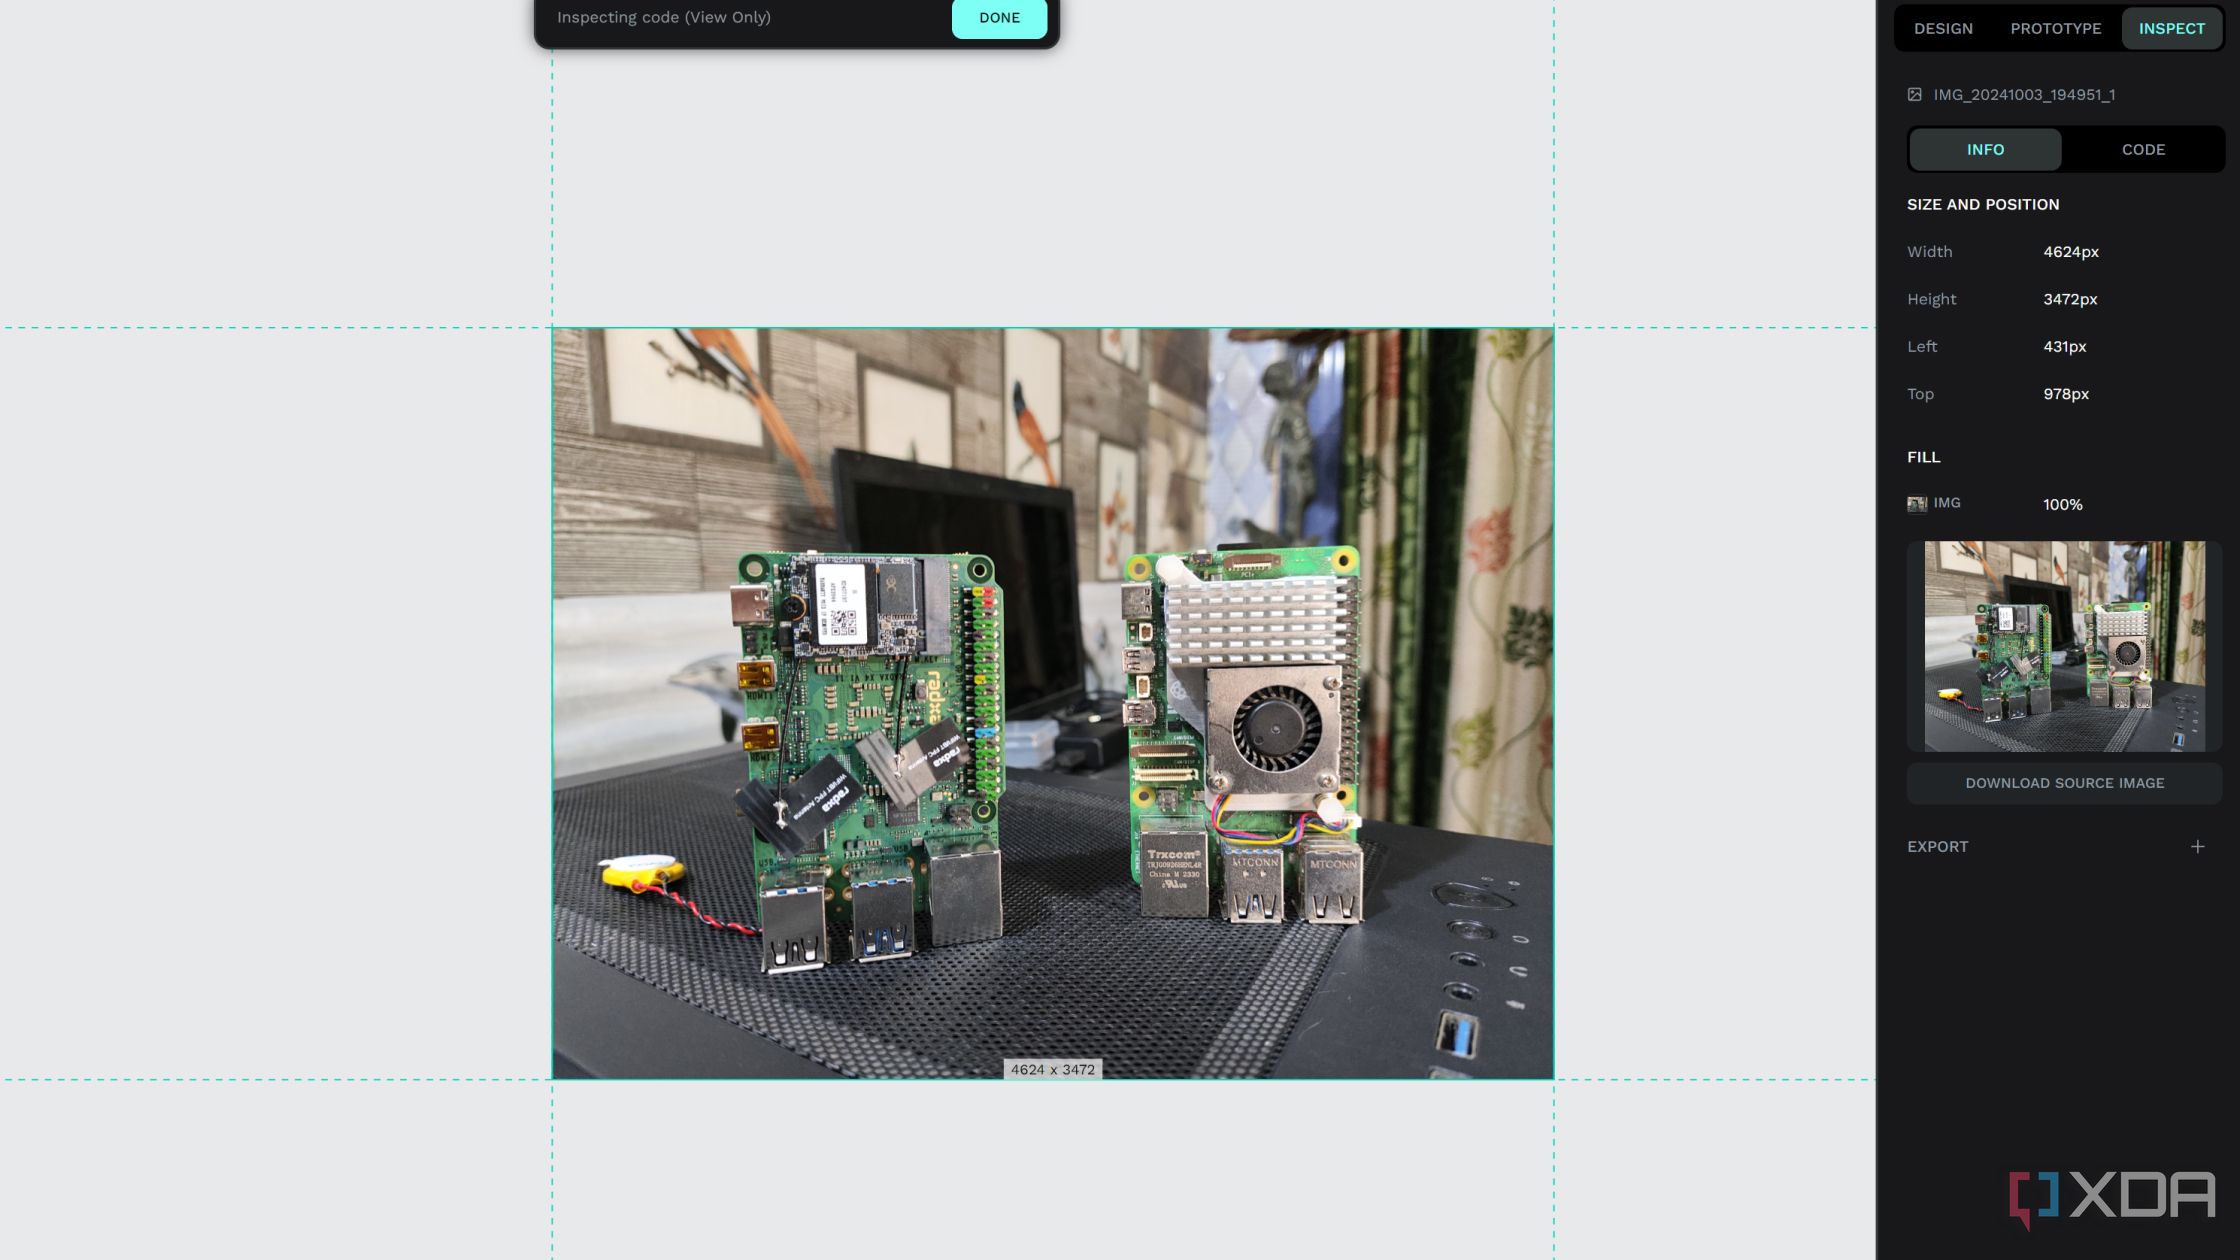Switch to the PROTOTYPE tab
2240x1260 pixels.
2055,28
